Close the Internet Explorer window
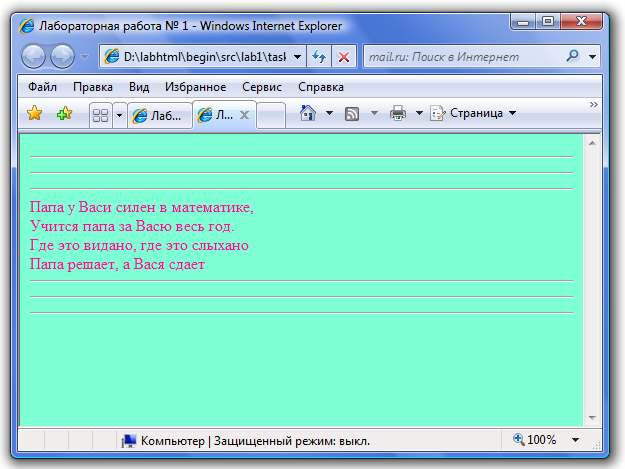The width and height of the screenshot is (625, 469). click(x=582, y=22)
